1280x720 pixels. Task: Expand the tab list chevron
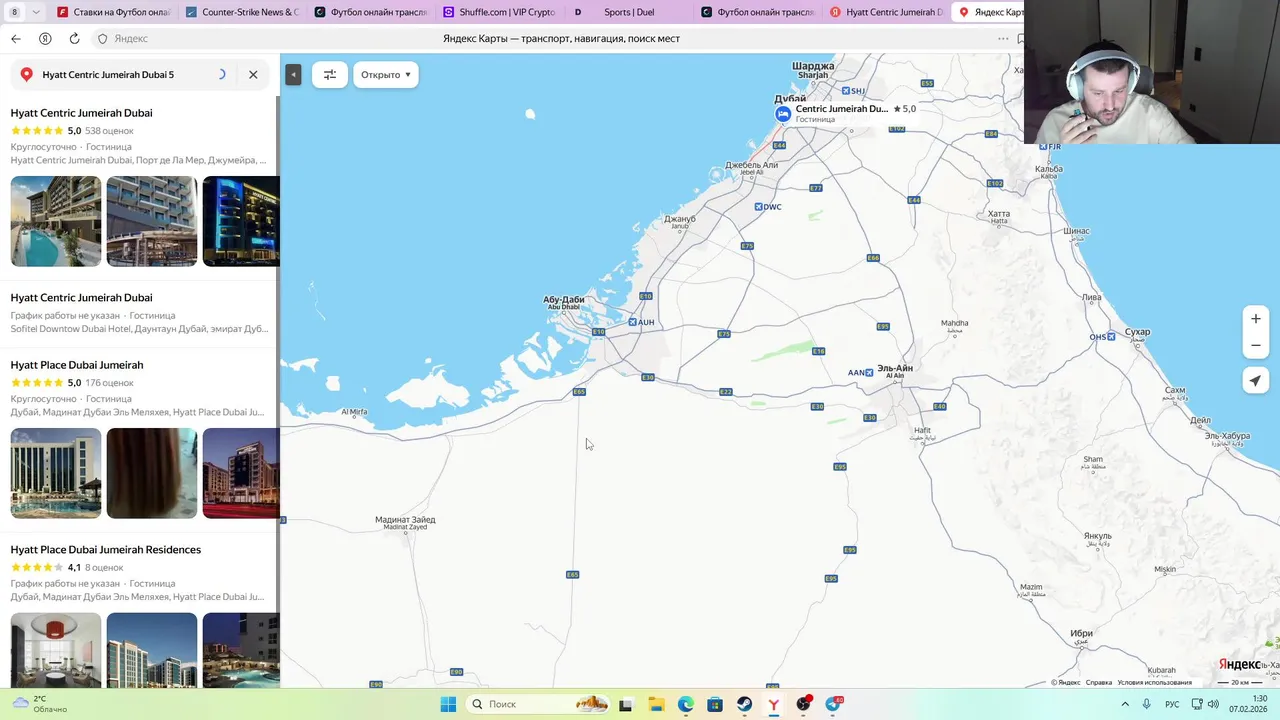[x=36, y=12]
